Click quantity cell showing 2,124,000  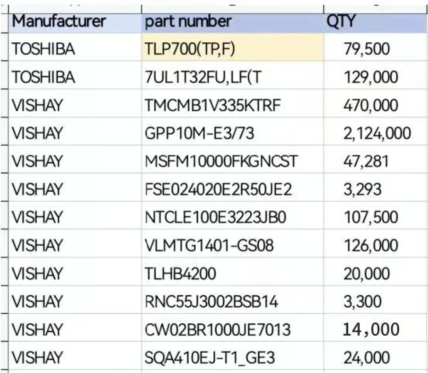(376, 131)
